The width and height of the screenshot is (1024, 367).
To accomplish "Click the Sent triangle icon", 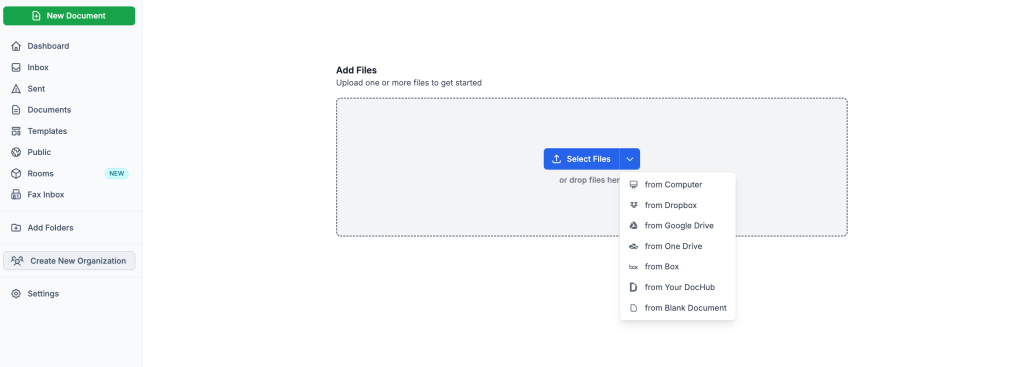I will (16, 89).
